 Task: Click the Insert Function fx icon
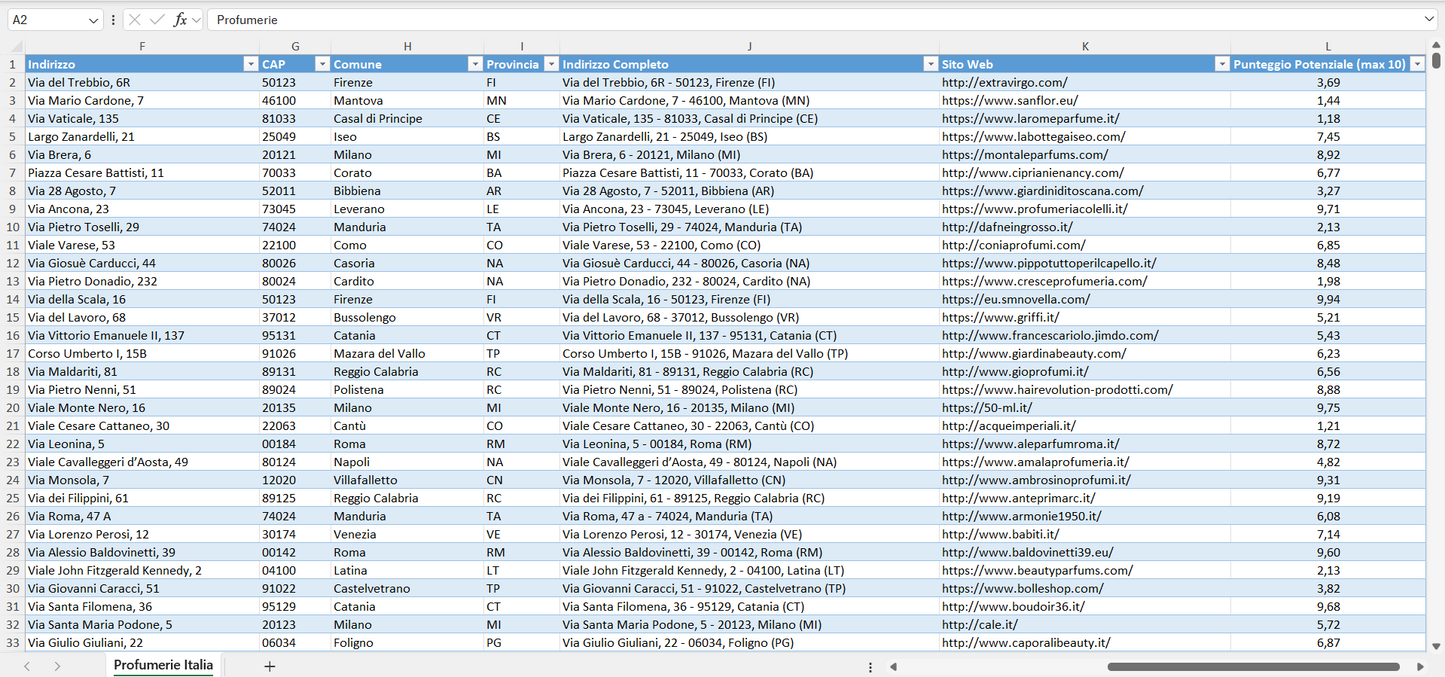tap(180, 20)
